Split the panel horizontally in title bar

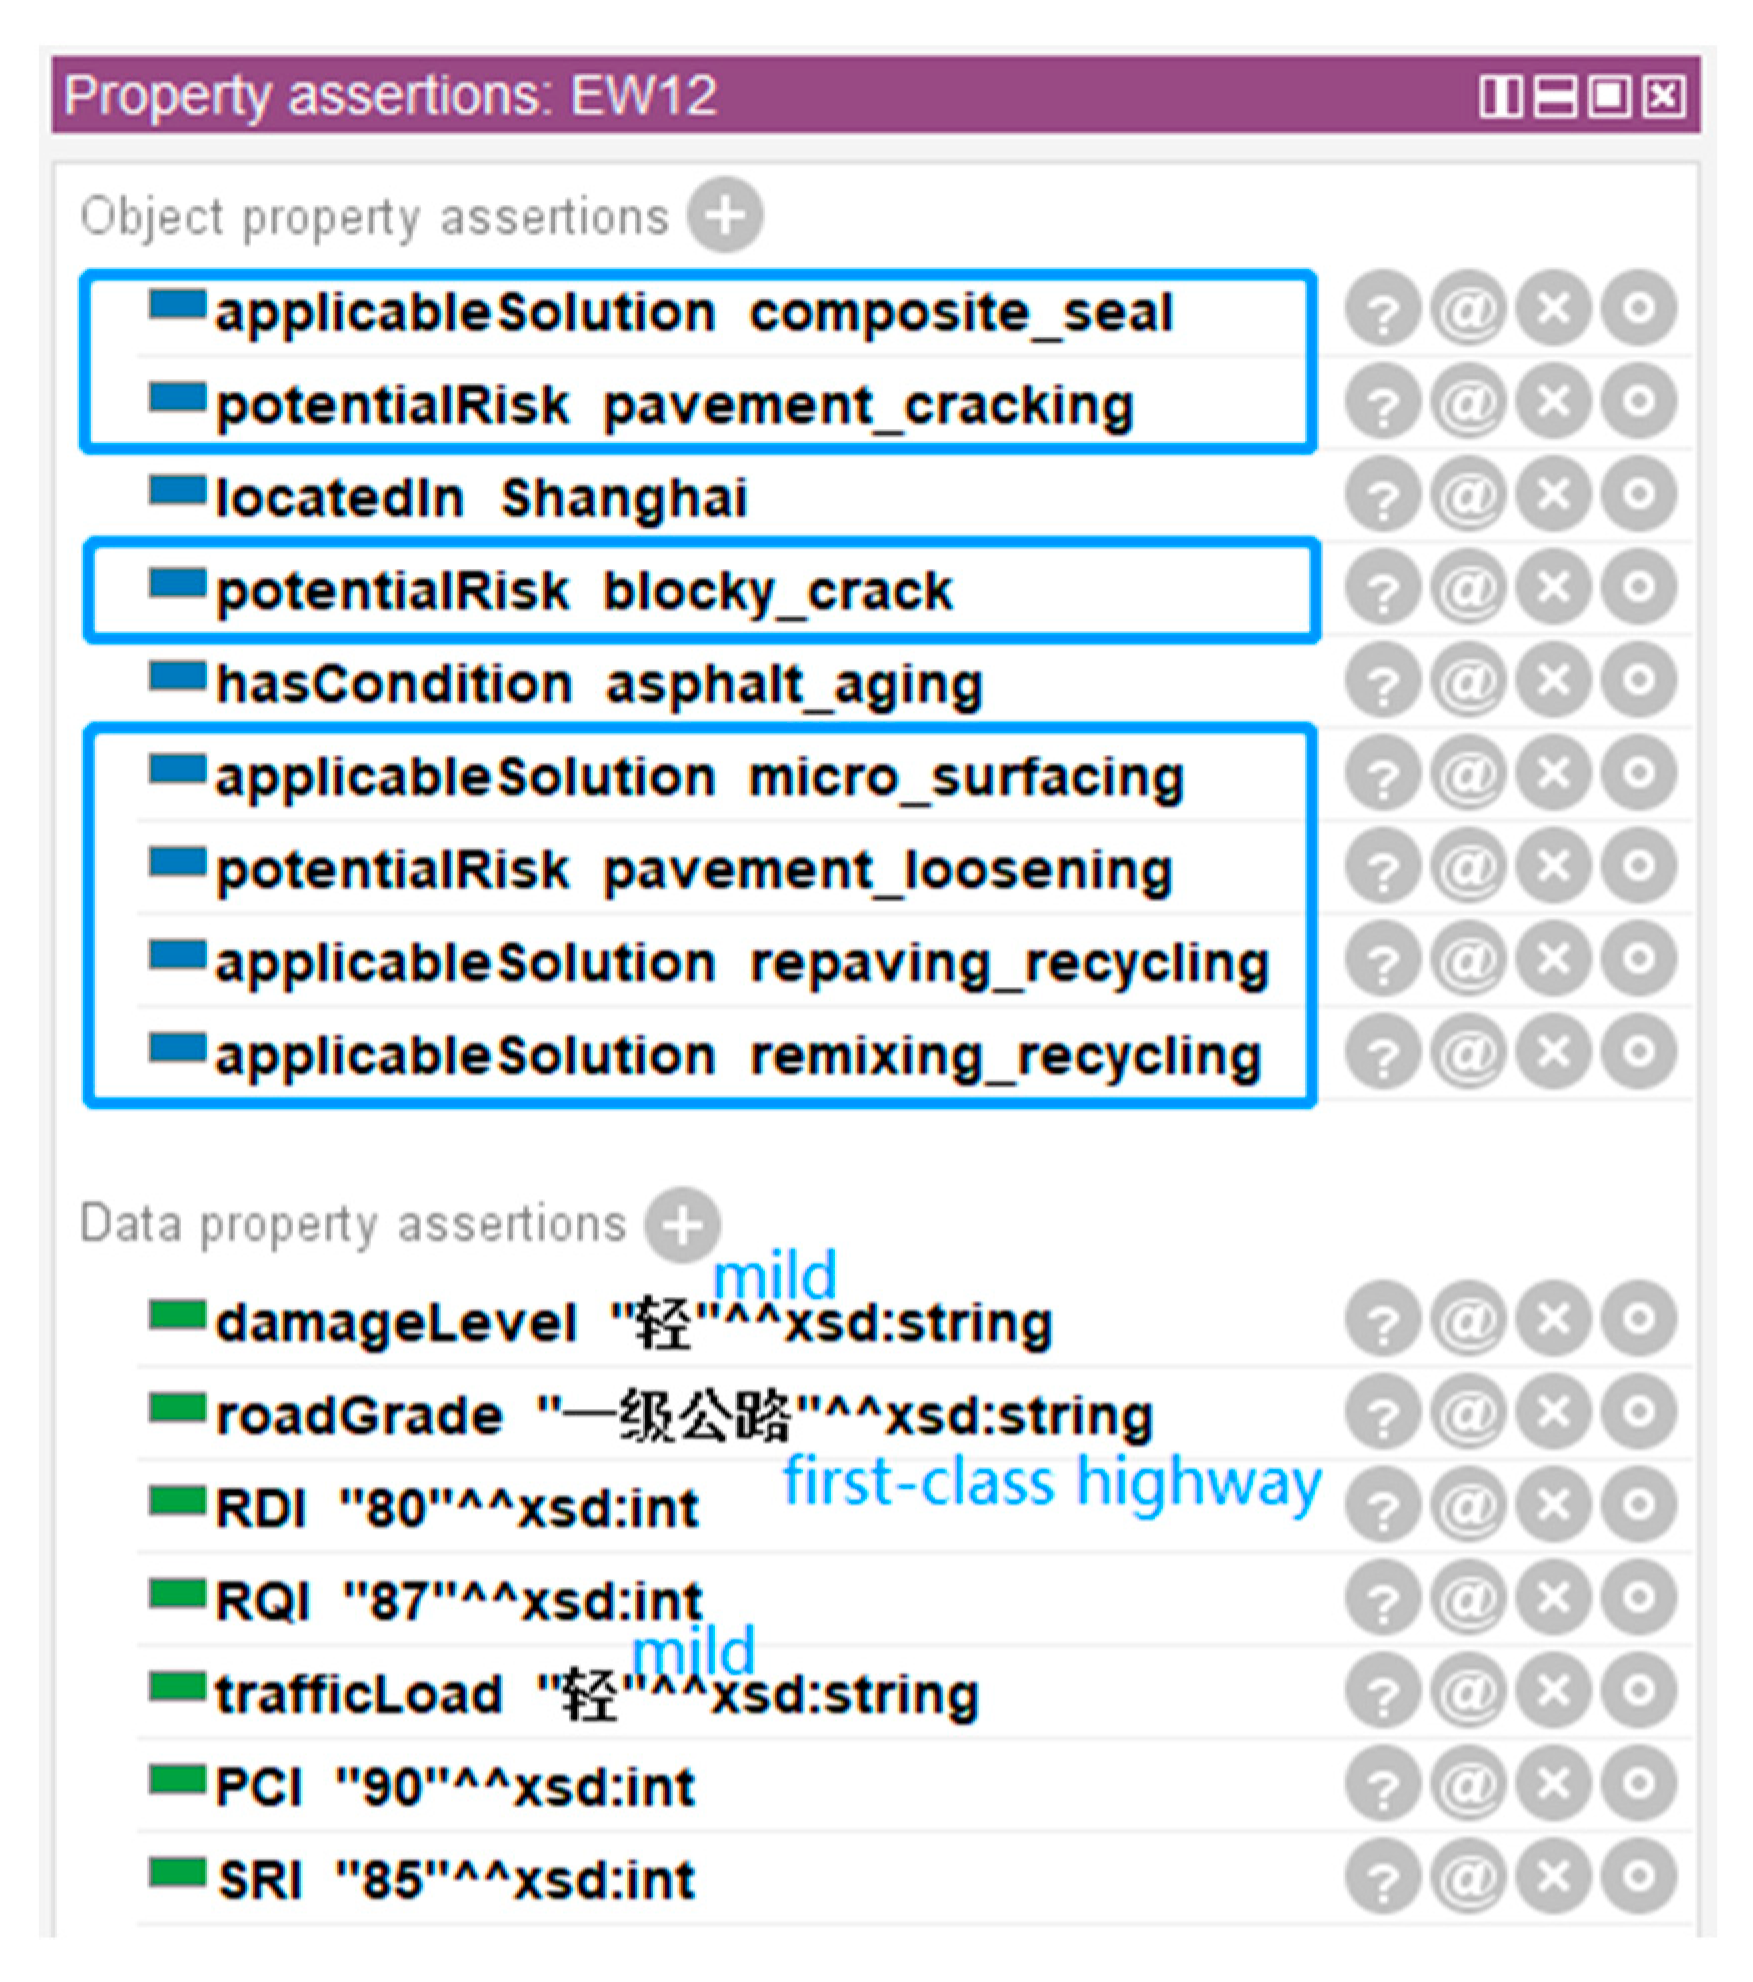click(1555, 97)
